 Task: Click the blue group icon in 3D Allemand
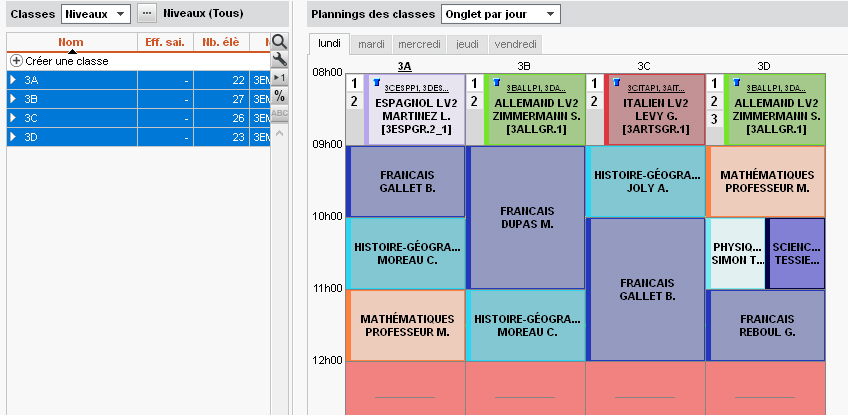[x=737, y=82]
